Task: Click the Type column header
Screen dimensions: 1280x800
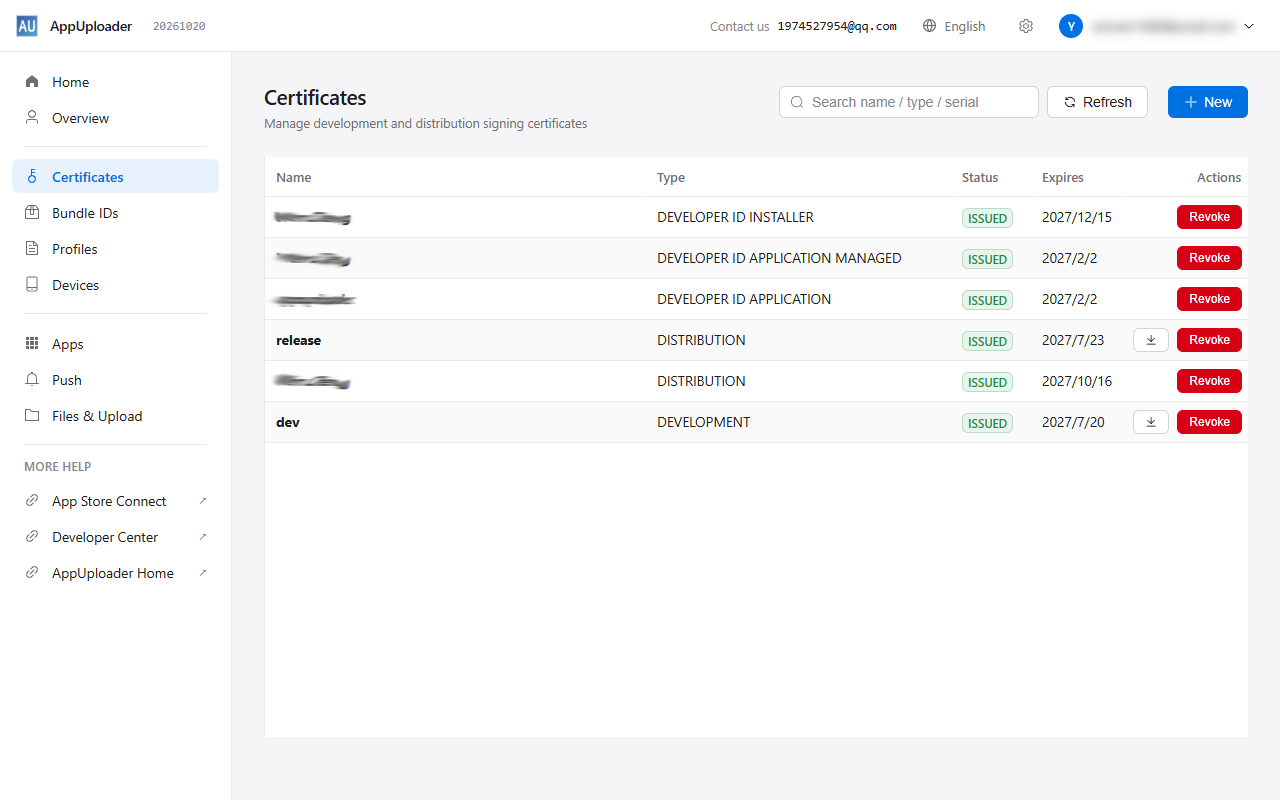Action: point(671,177)
